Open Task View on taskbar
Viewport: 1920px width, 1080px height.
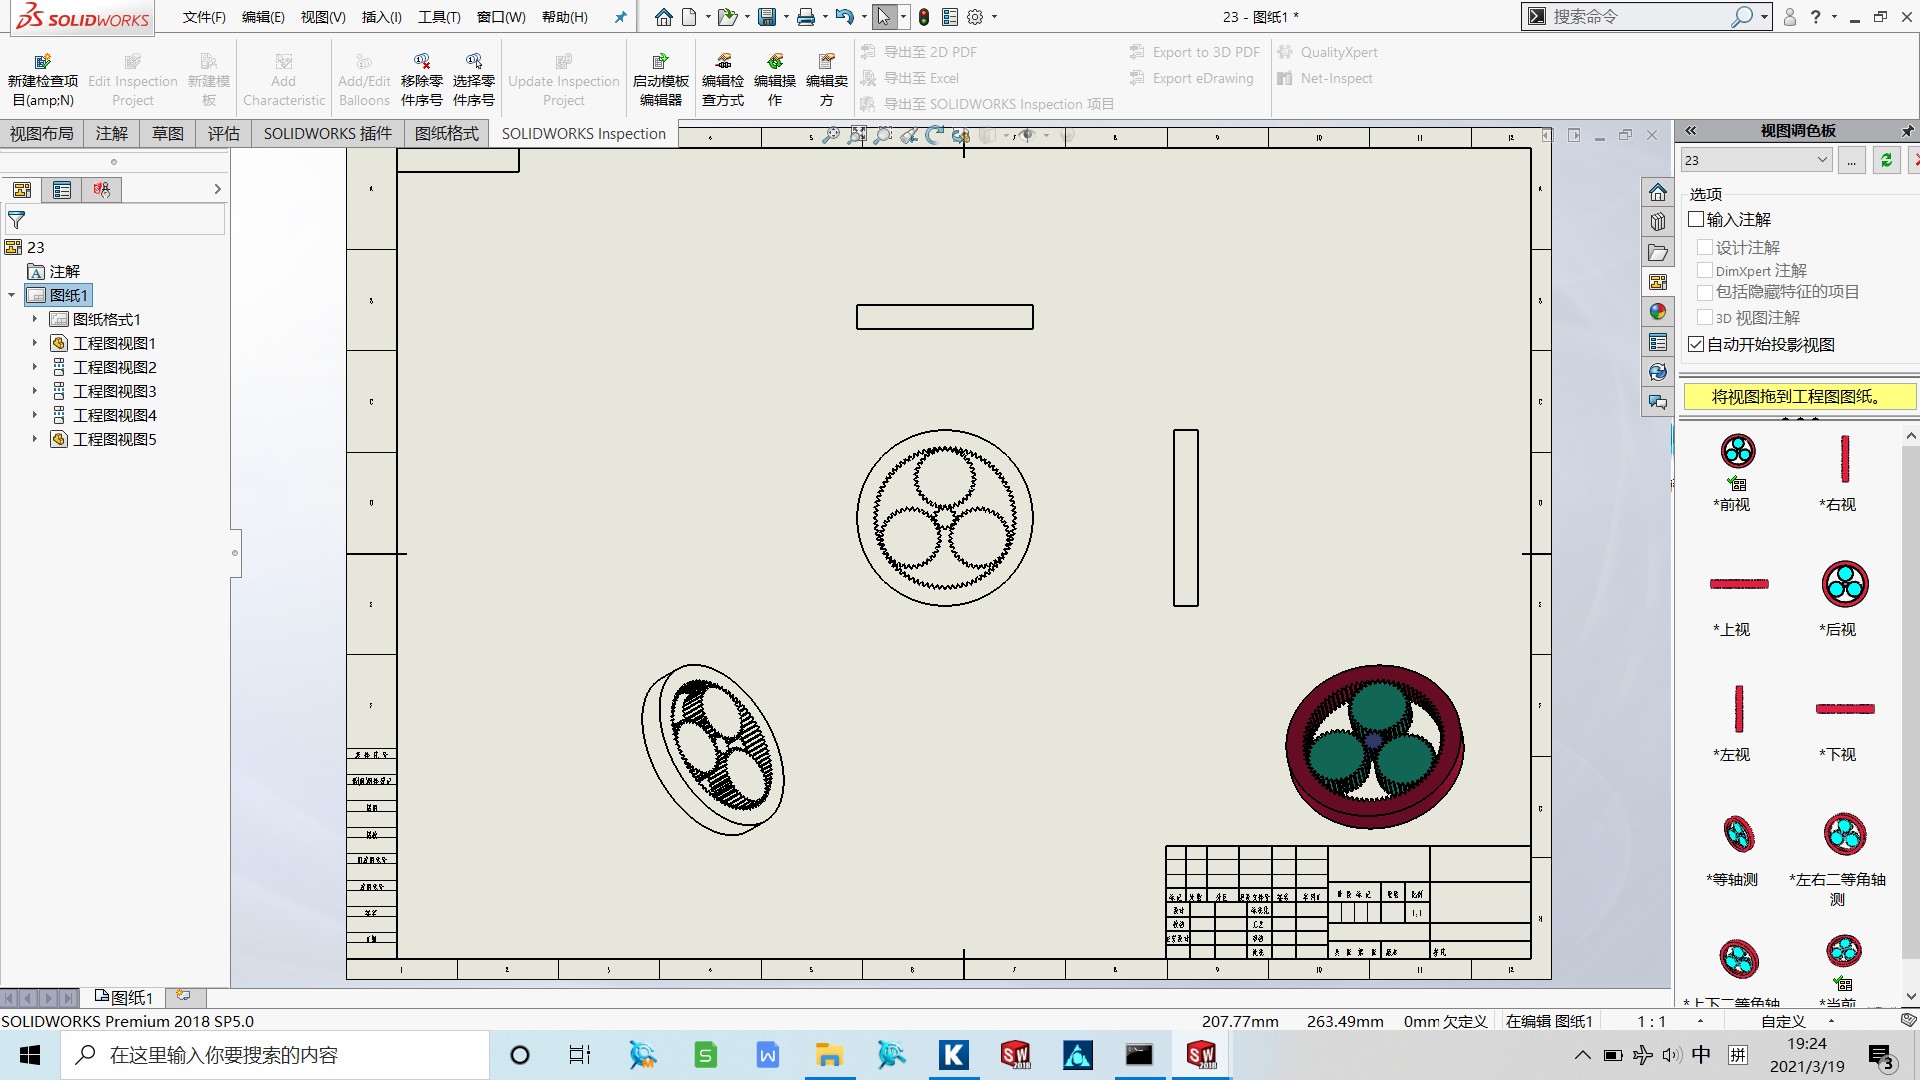[x=580, y=1055]
